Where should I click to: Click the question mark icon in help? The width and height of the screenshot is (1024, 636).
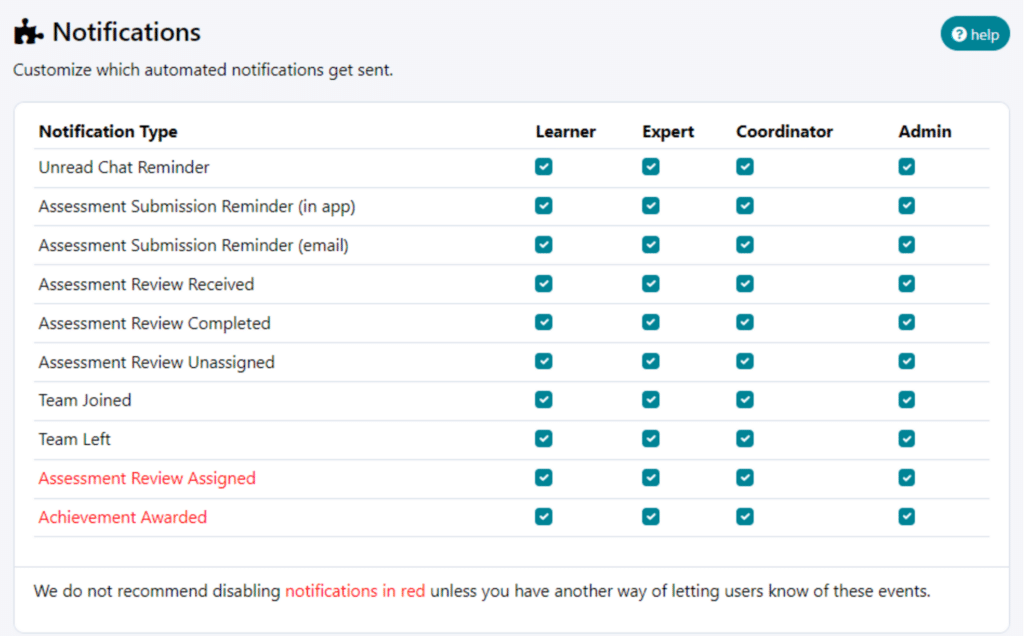click(x=959, y=35)
